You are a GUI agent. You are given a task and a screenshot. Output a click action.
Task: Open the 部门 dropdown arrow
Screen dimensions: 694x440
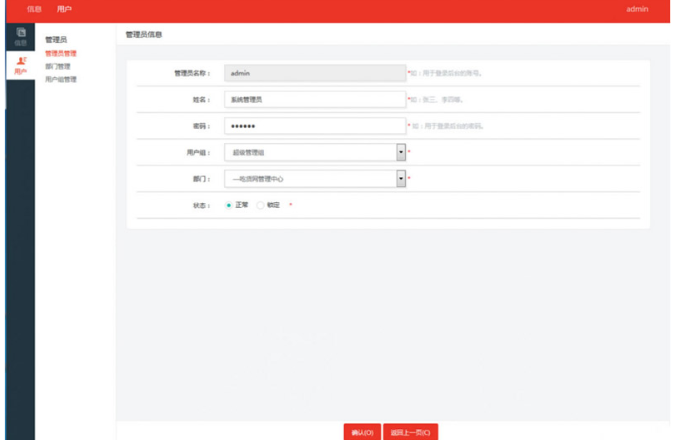pyautogui.click(x=401, y=178)
